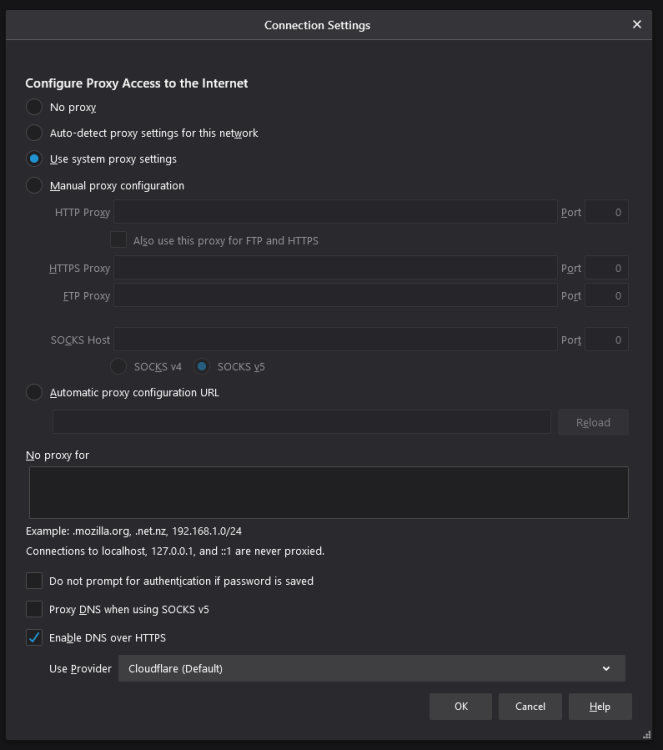This screenshot has height=750, width=663.
Task: Check Proxy DNS when using SOCKS v5
Action: pos(34,609)
